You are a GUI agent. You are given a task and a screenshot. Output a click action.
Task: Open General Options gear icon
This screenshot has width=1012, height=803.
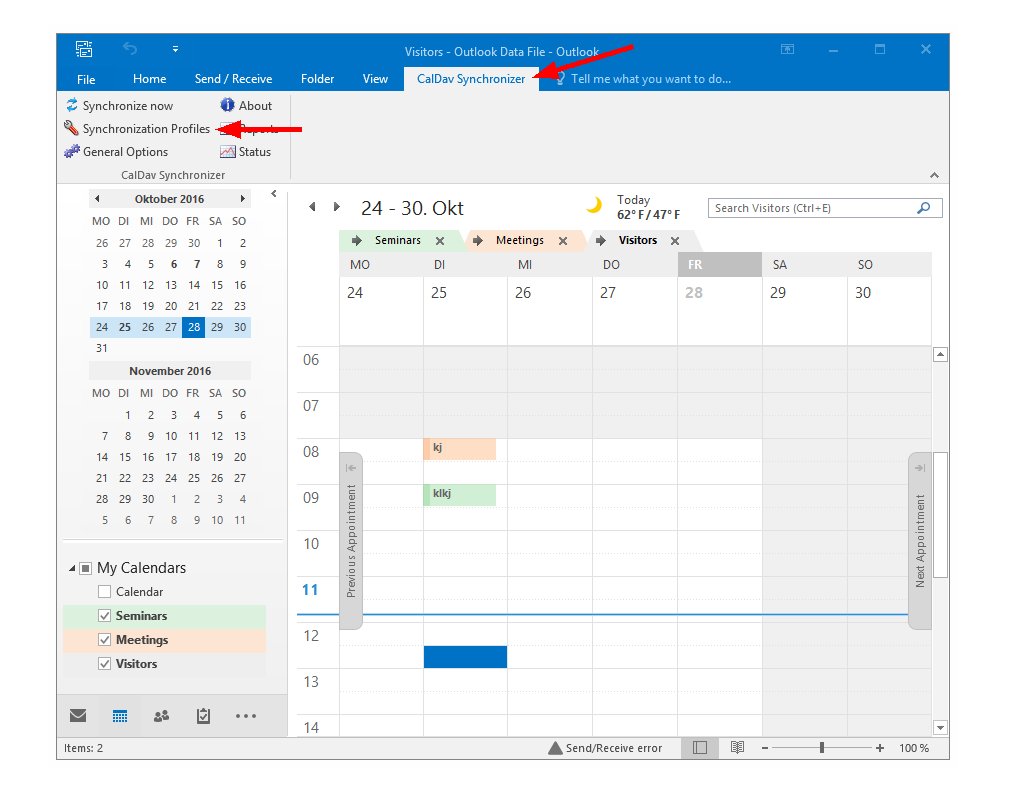point(72,152)
